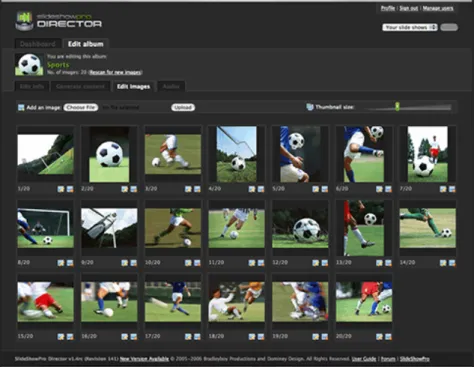The image size is (474, 367).
Task: Click the Thumbnail size icon
Action: [310, 107]
